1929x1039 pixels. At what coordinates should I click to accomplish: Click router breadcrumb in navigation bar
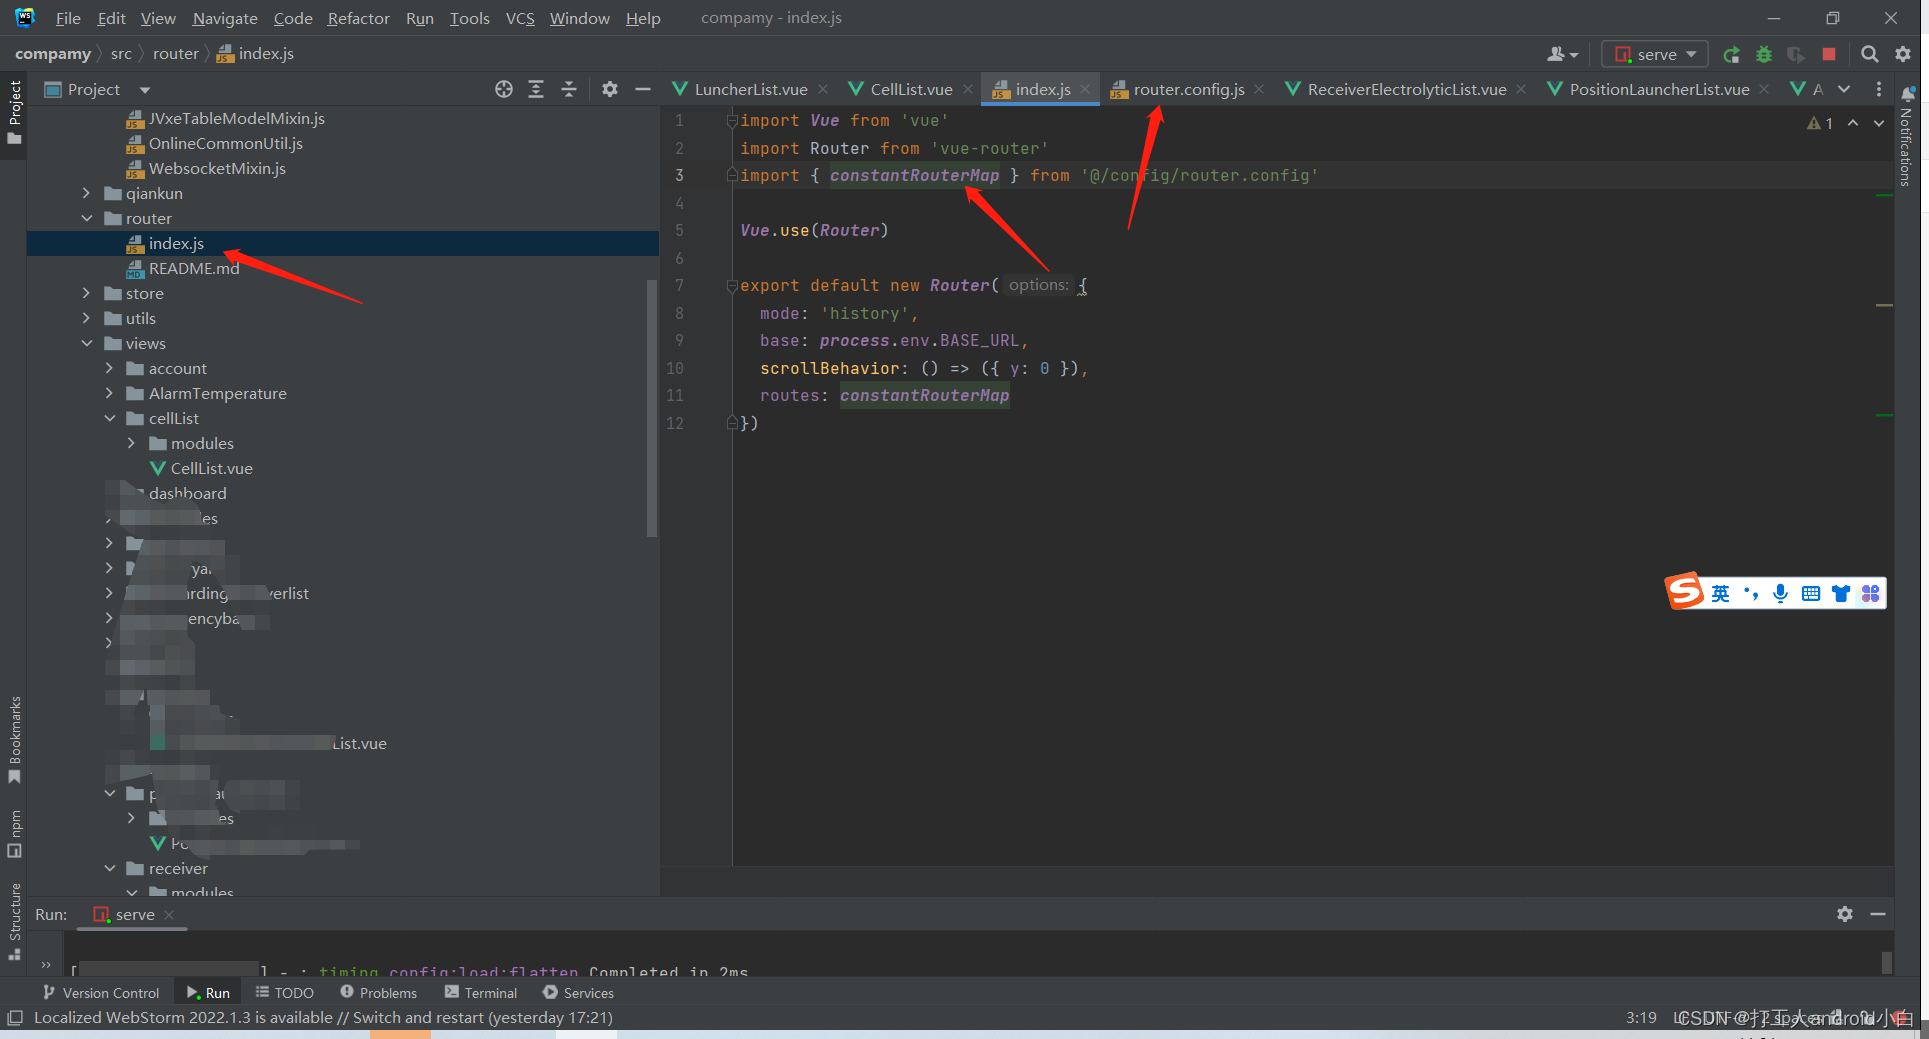pos(175,54)
